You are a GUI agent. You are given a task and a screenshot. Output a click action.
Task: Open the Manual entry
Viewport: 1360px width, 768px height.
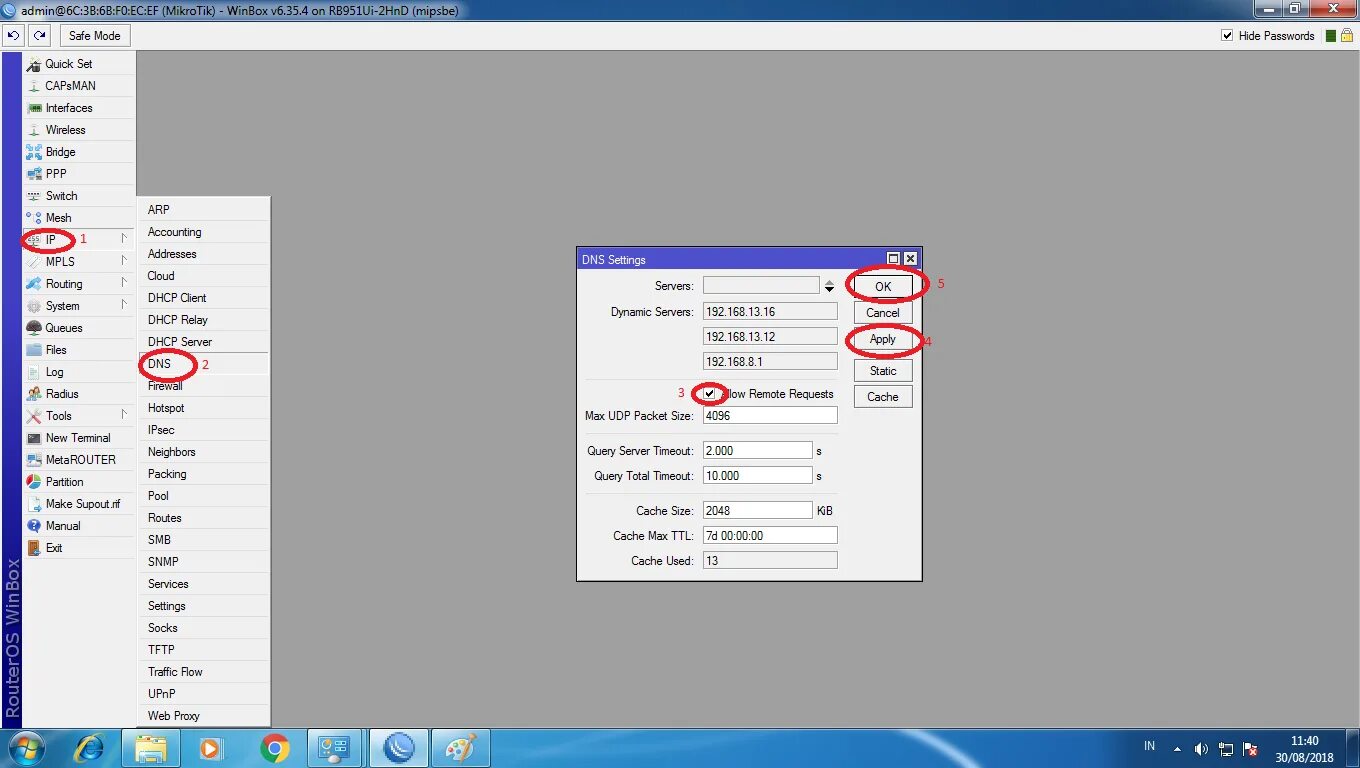click(79, 525)
